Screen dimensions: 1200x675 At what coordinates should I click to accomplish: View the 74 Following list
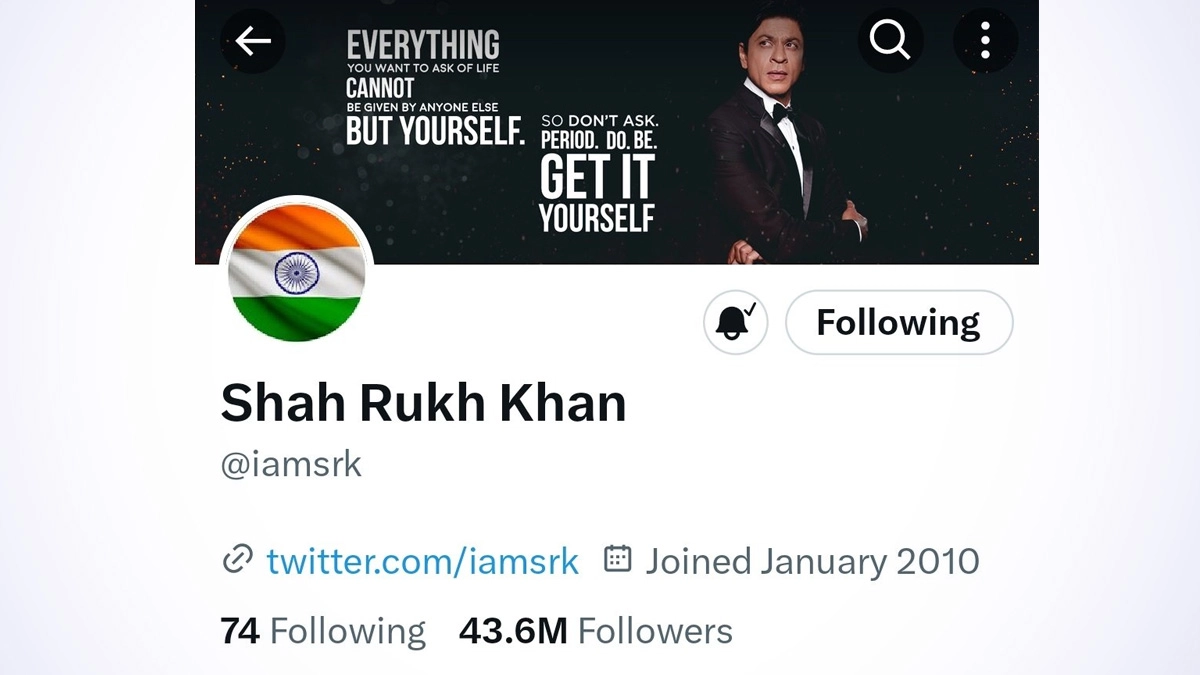(323, 631)
